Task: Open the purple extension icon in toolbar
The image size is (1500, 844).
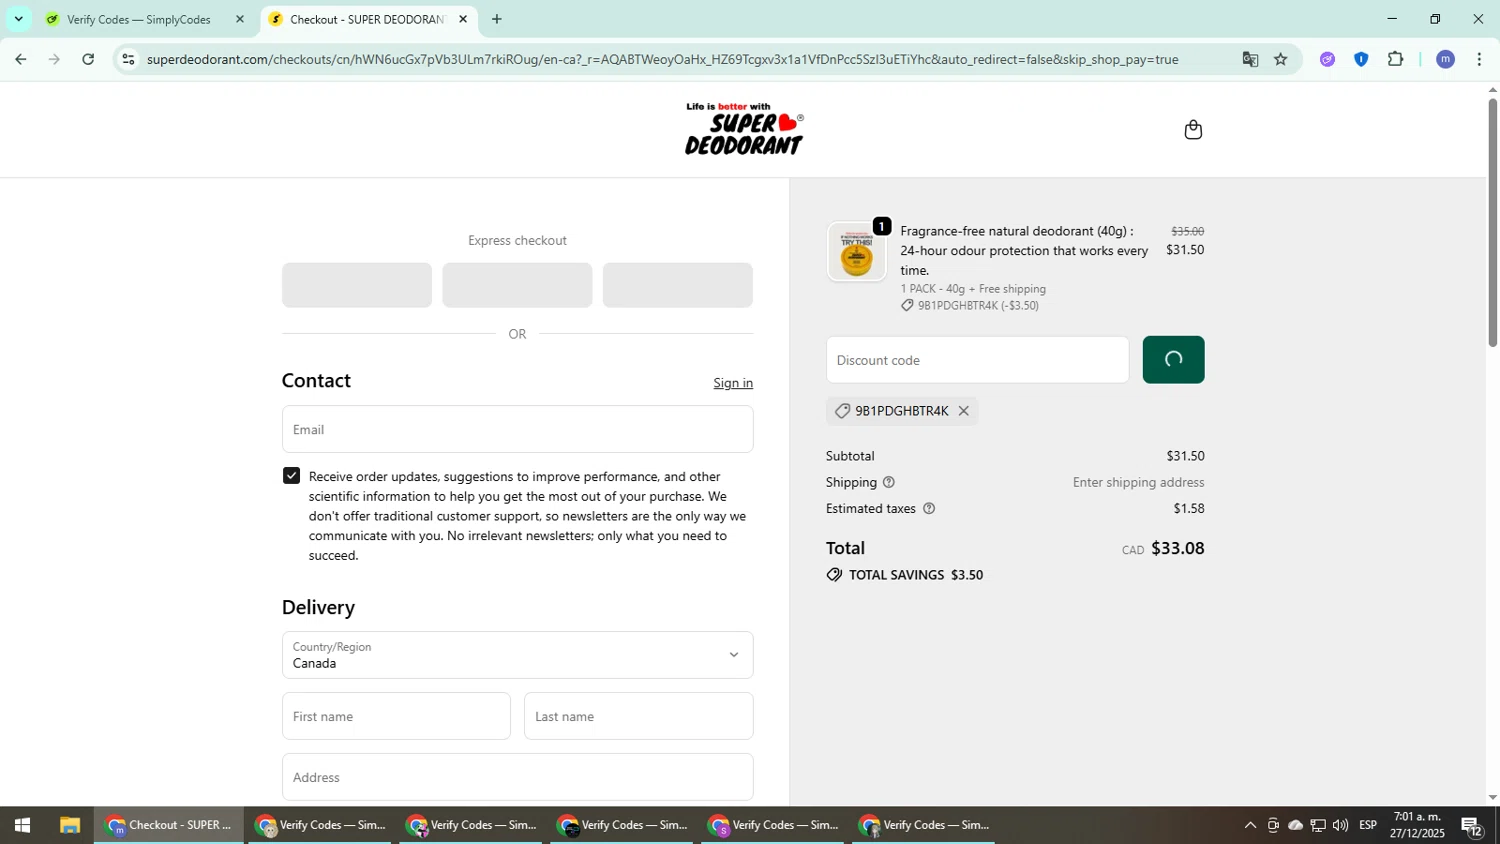Action: coord(1327,59)
